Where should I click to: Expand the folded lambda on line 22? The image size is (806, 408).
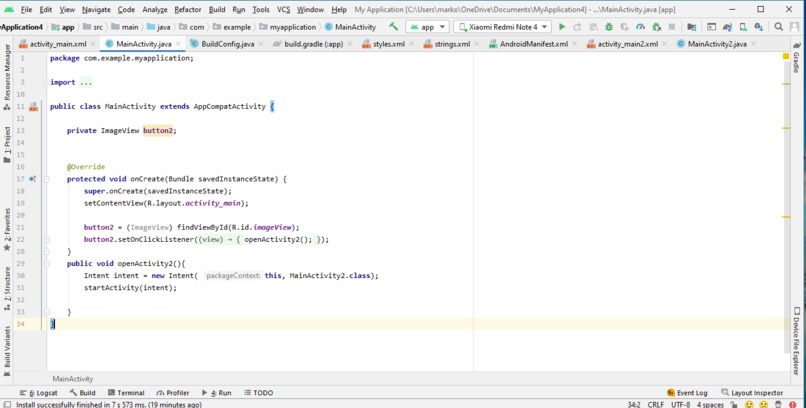(46, 239)
